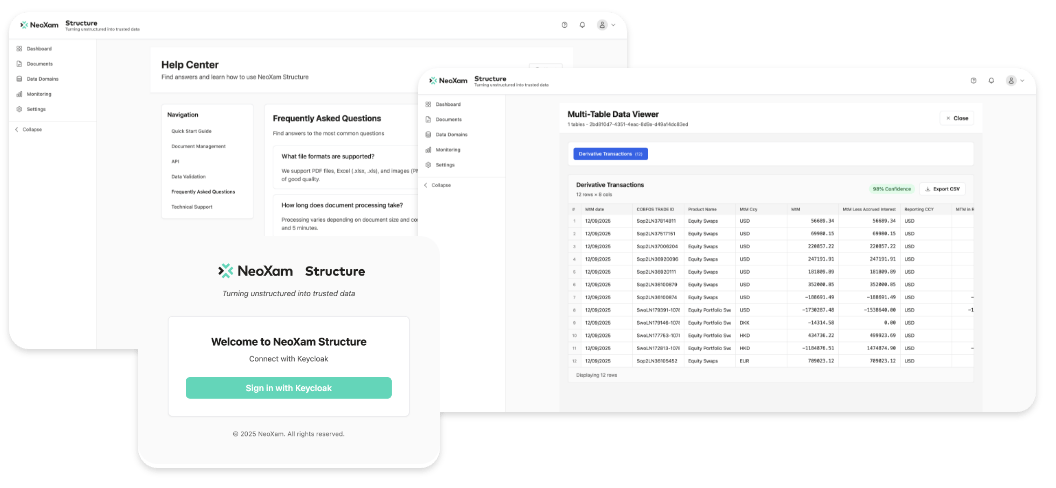Select Quick Start Guide in Navigation panel
Viewport: 1056px width, 488px height.
pos(191,131)
